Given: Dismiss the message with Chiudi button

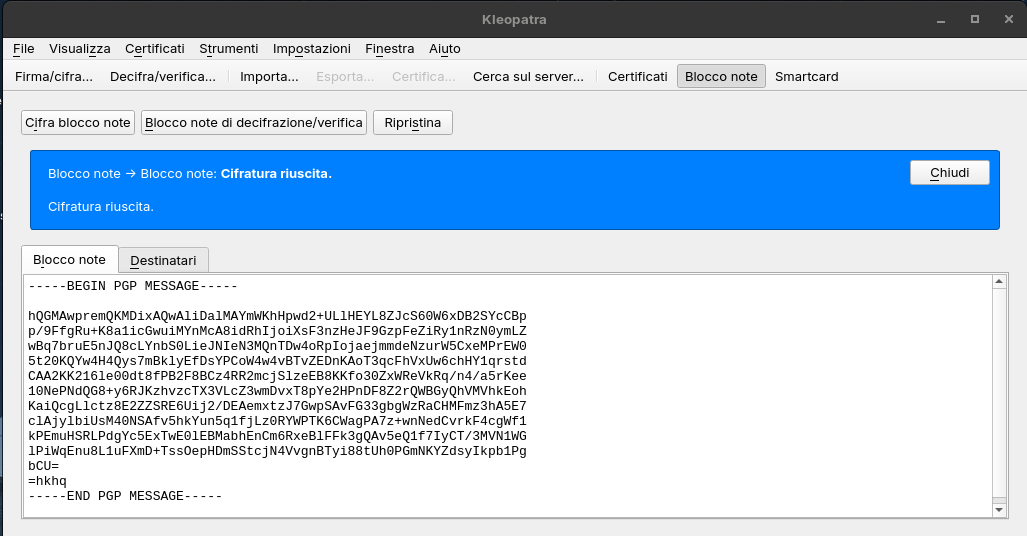Looking at the screenshot, I should pos(950,172).
